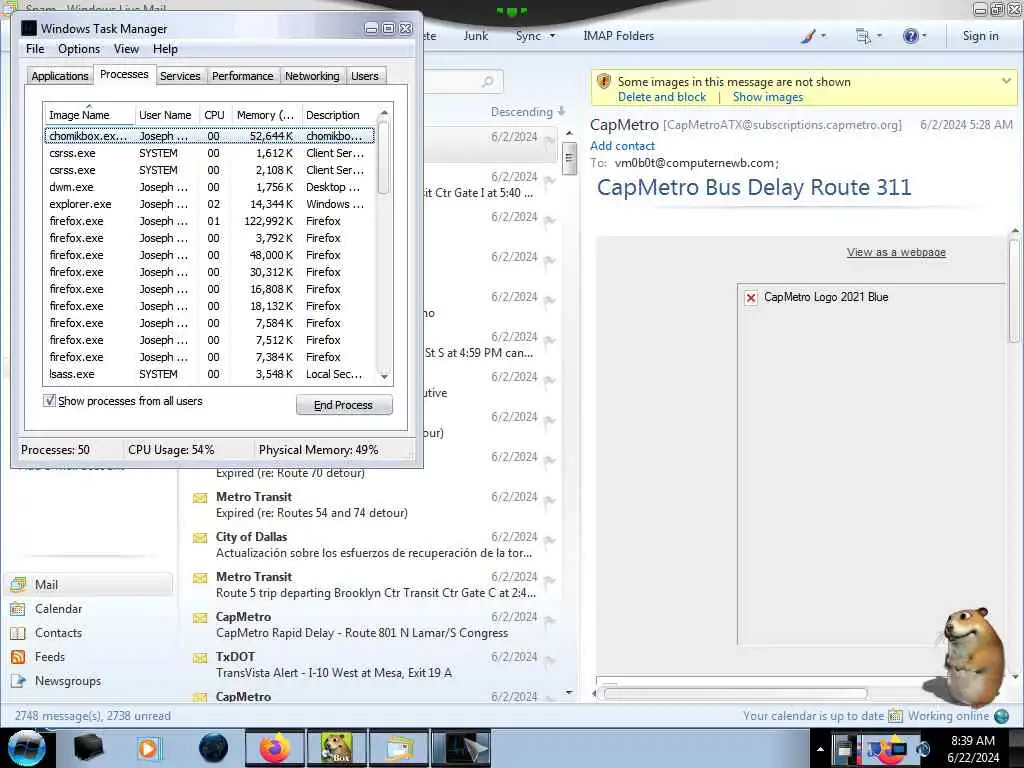Open the dark globe taskbar icon
This screenshot has width=1024, height=768.
[x=214, y=748]
